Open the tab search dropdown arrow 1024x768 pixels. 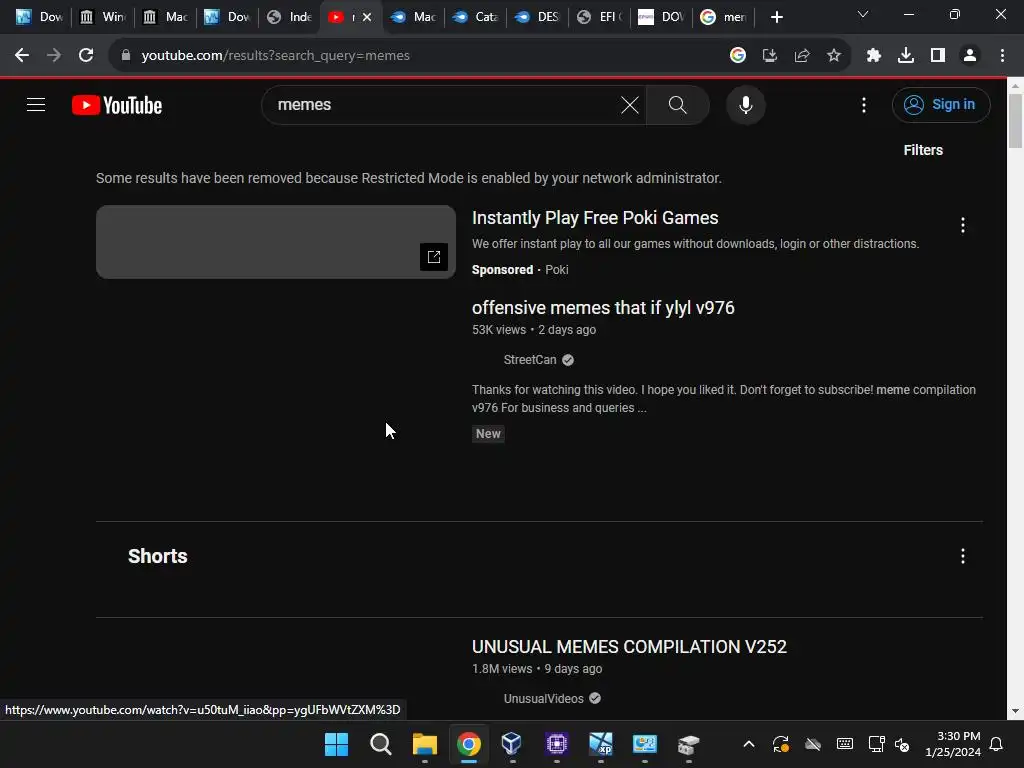pos(862,14)
